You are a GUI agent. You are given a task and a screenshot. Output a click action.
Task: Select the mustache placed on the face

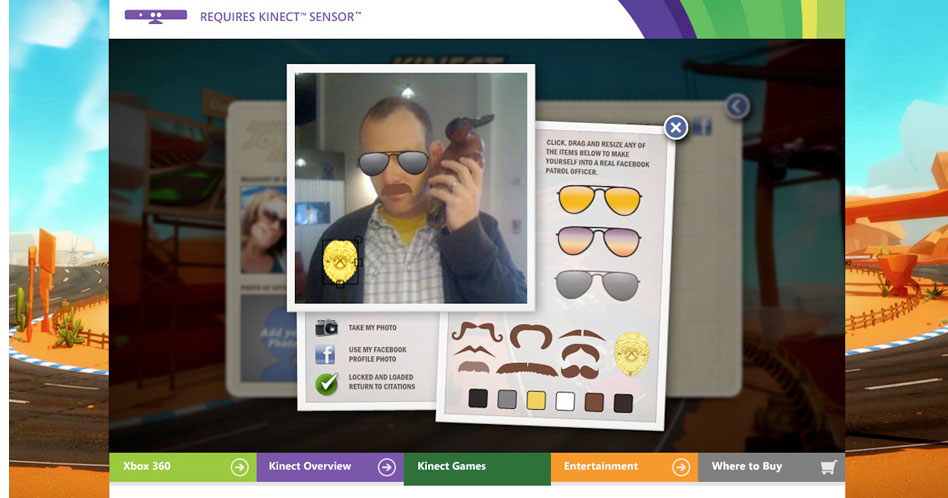point(396,189)
